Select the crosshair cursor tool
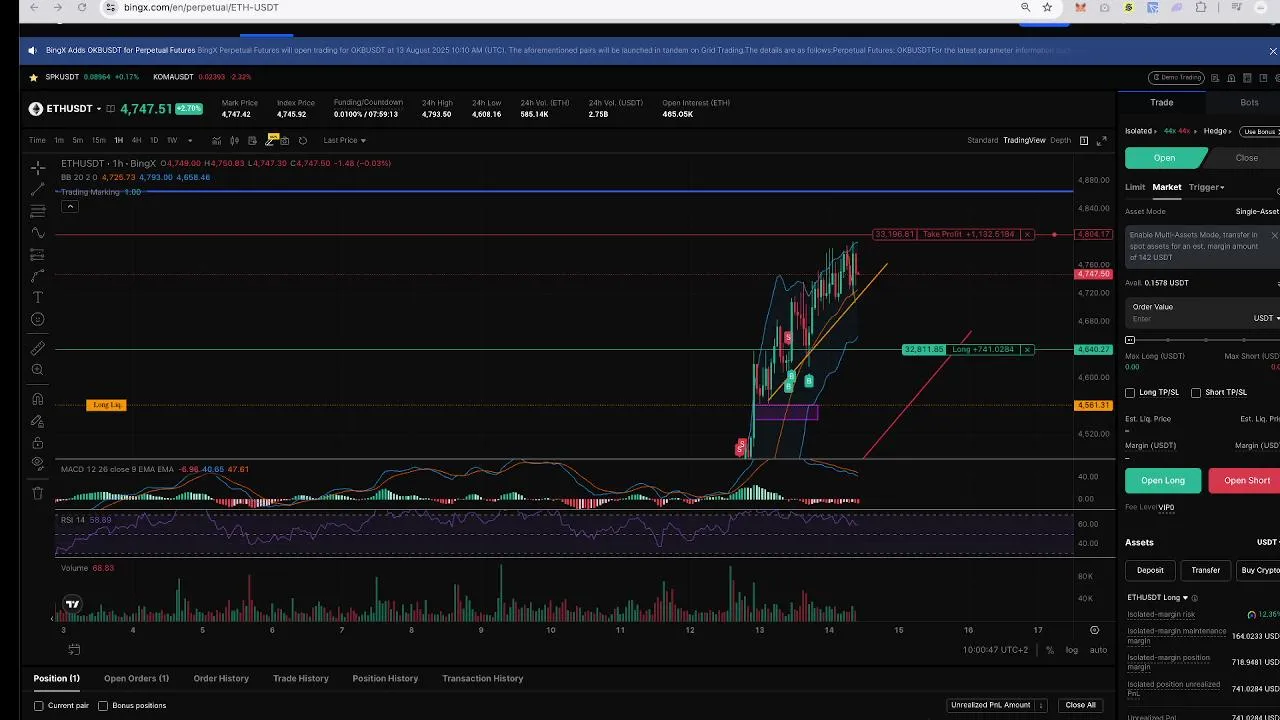The width and height of the screenshot is (1280, 720). (37, 167)
